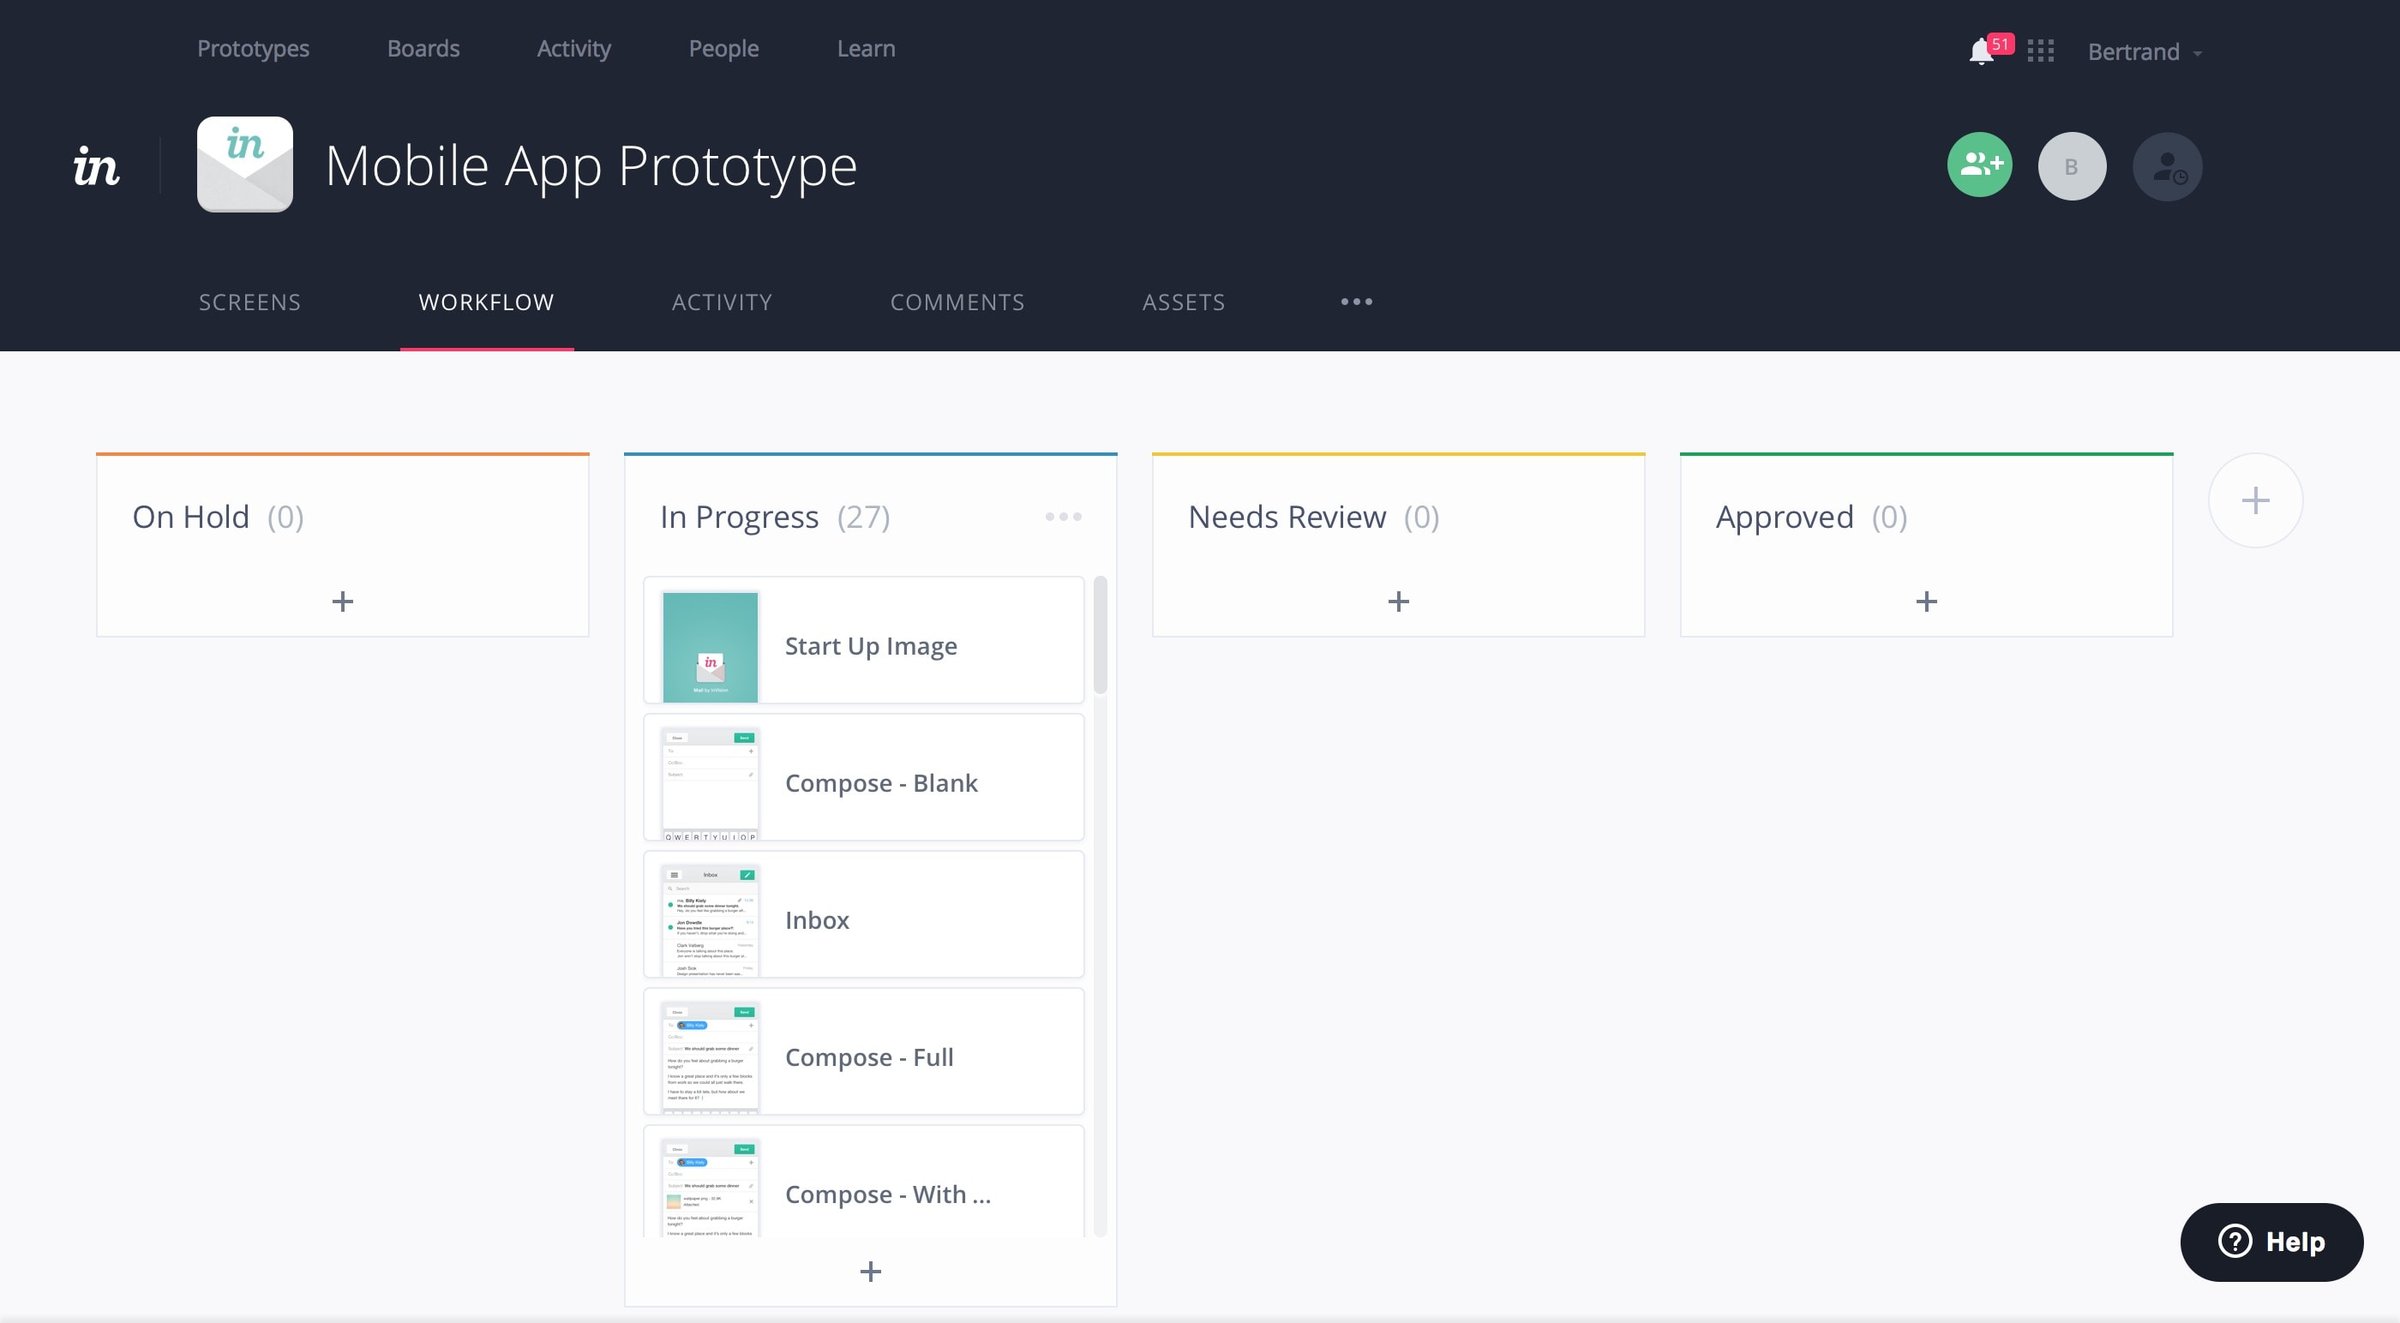2400x1323 pixels.
Task: Add a card to Needs Review column
Action: tap(1398, 601)
